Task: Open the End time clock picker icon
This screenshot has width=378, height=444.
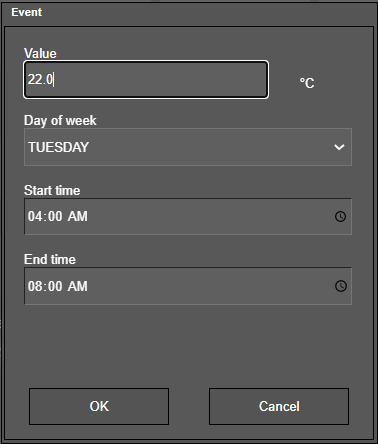Action: 341,286
